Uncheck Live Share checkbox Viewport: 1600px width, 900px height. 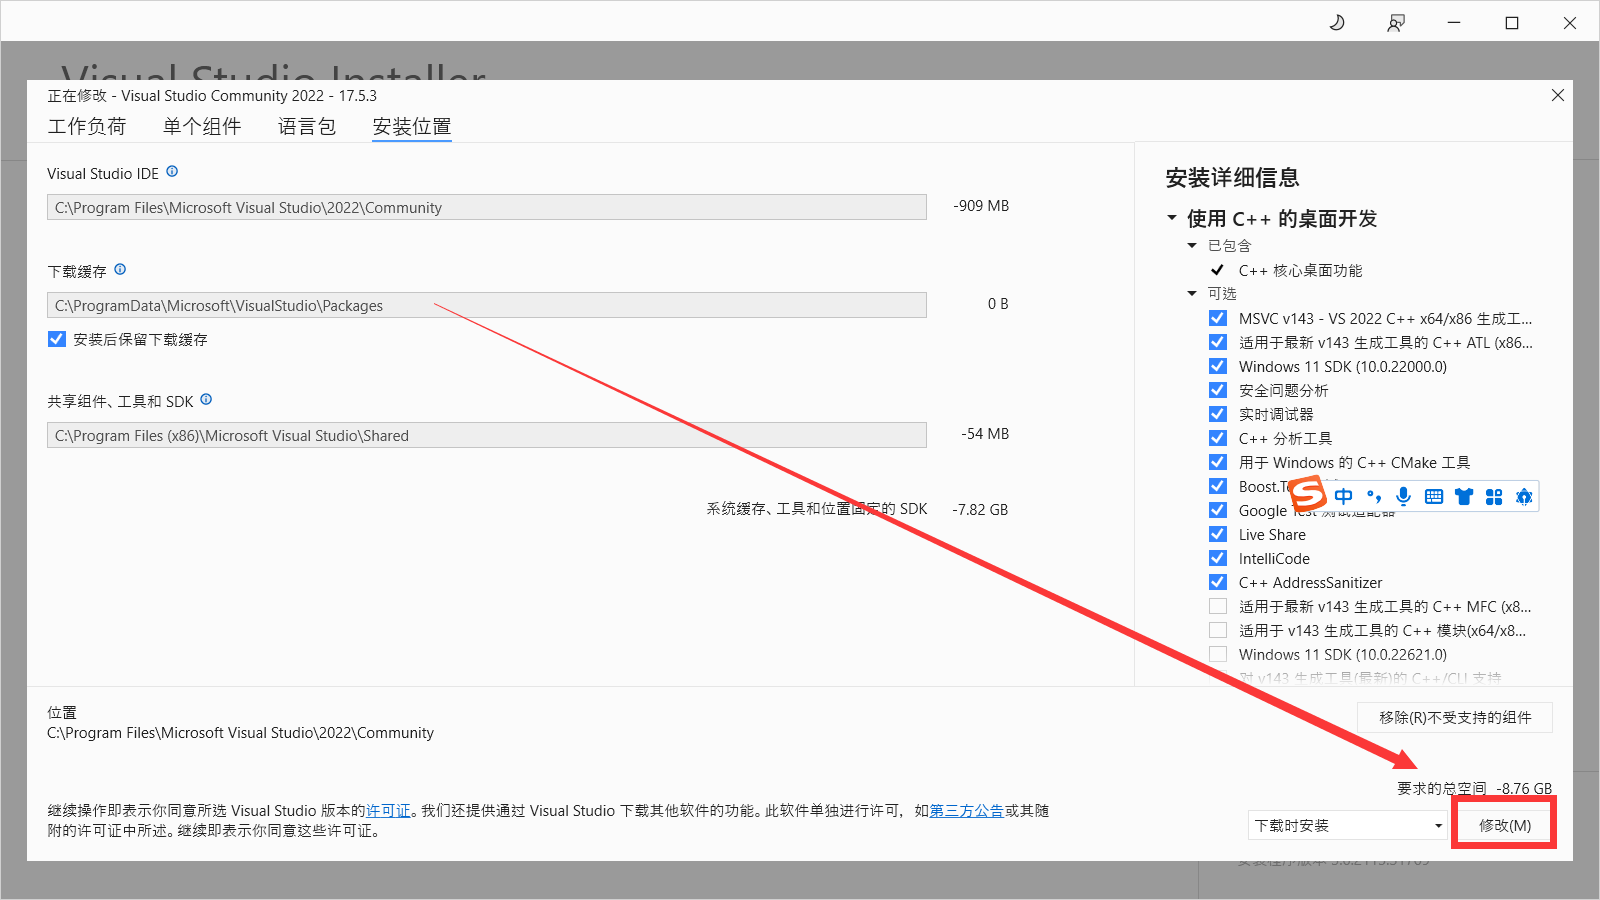tap(1218, 534)
